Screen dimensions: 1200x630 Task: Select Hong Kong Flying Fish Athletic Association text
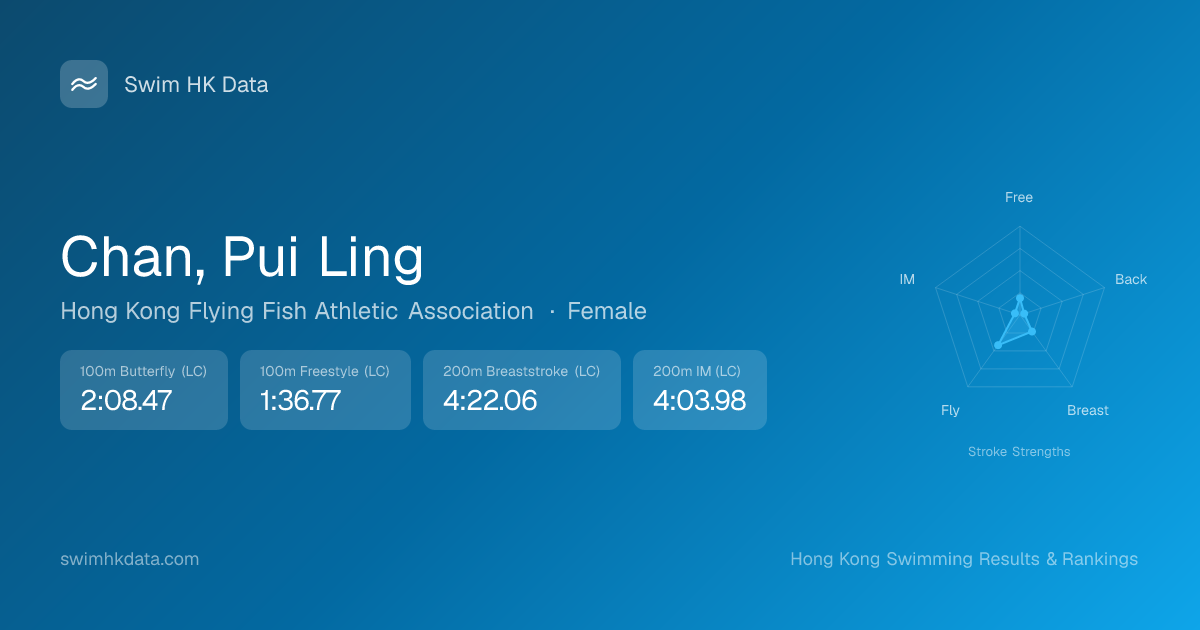[x=297, y=311]
